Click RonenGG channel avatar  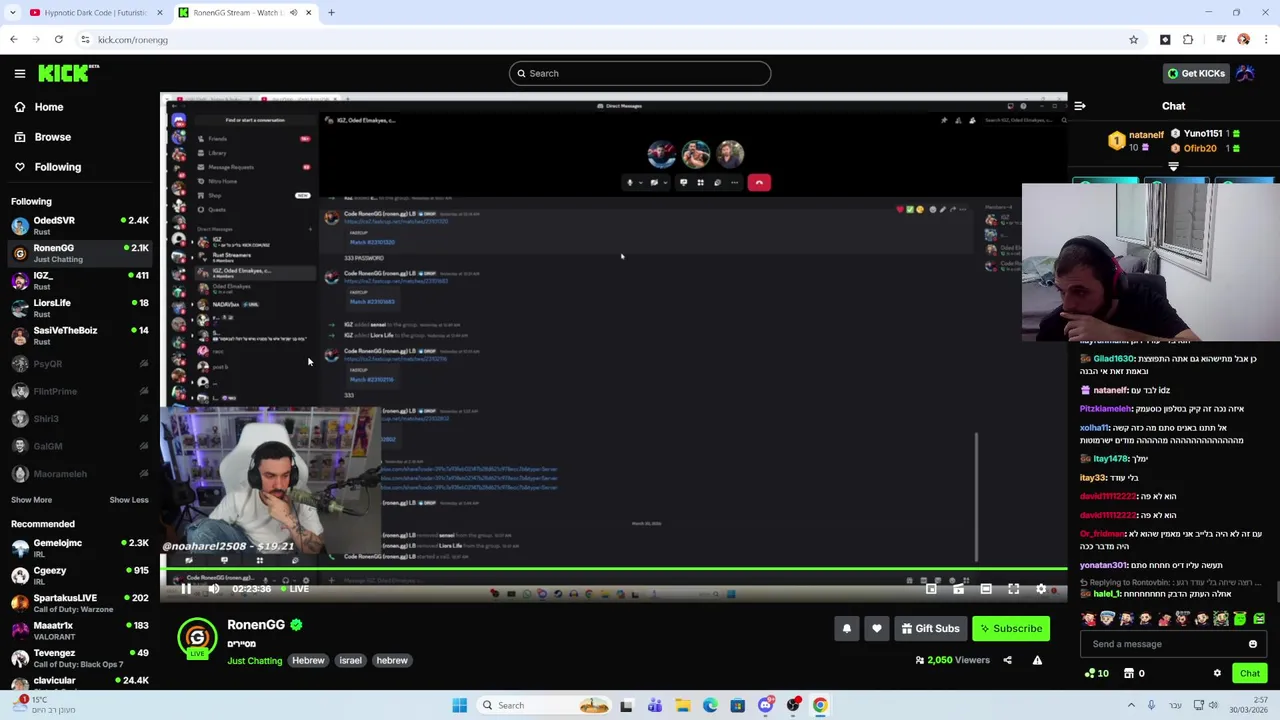point(197,637)
